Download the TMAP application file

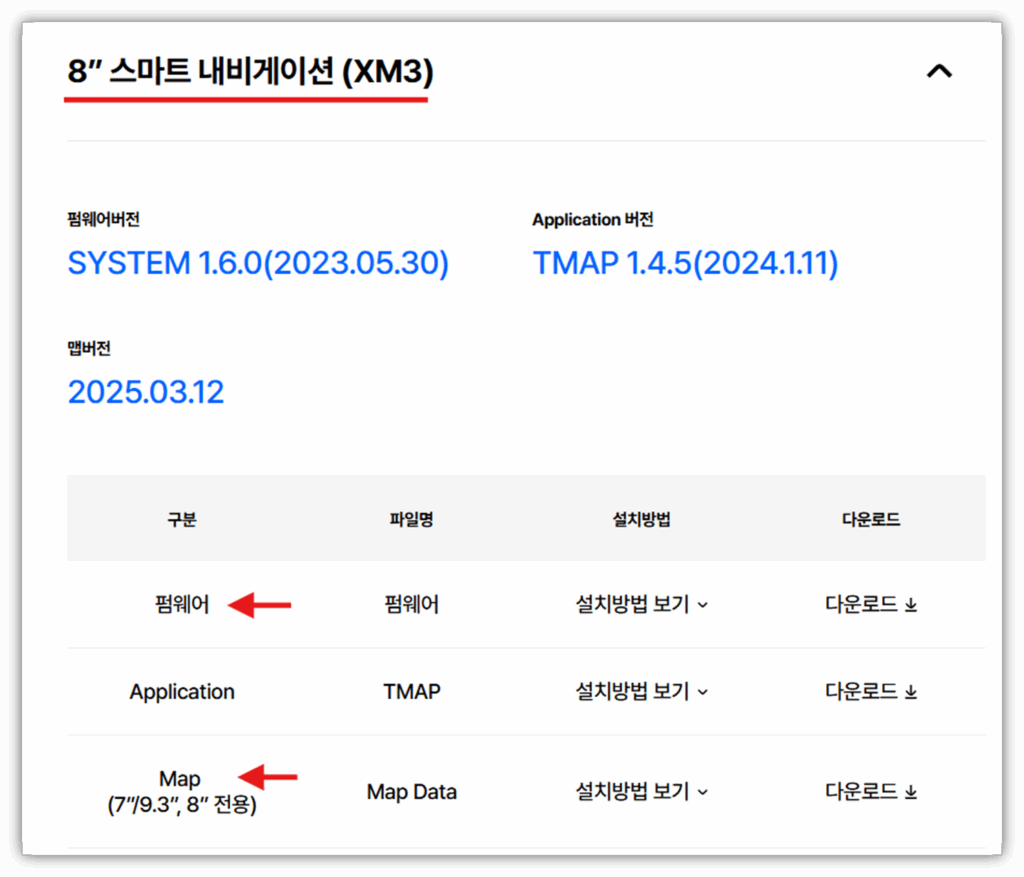pos(871,691)
